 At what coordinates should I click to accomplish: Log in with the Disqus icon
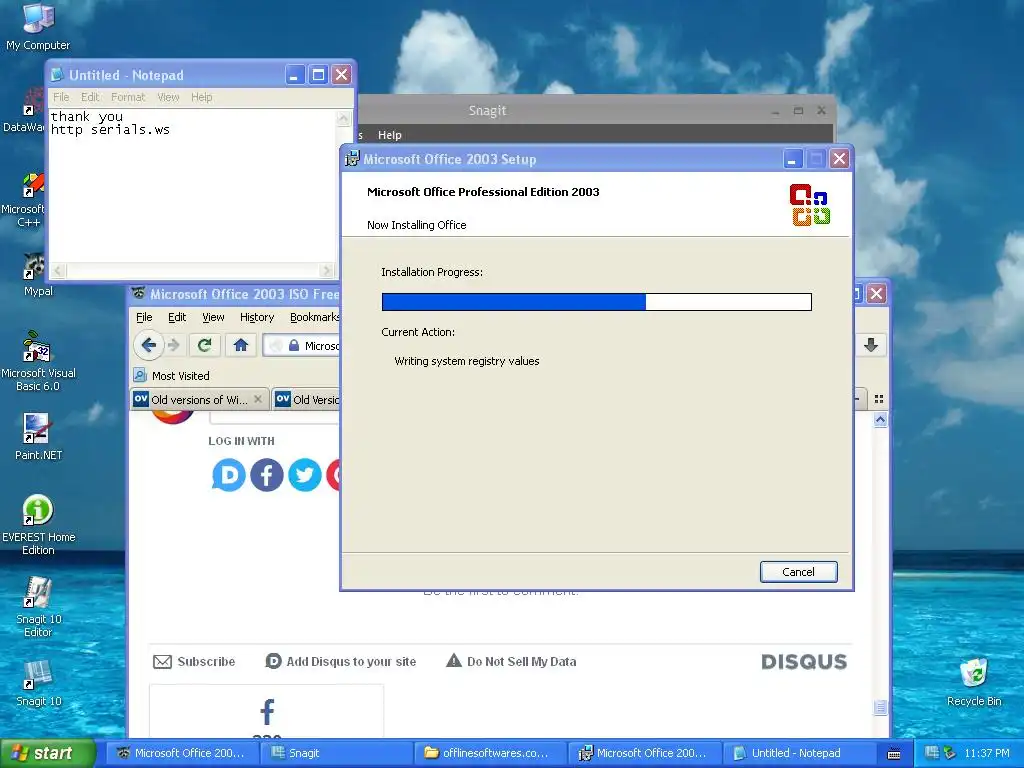[x=229, y=475]
